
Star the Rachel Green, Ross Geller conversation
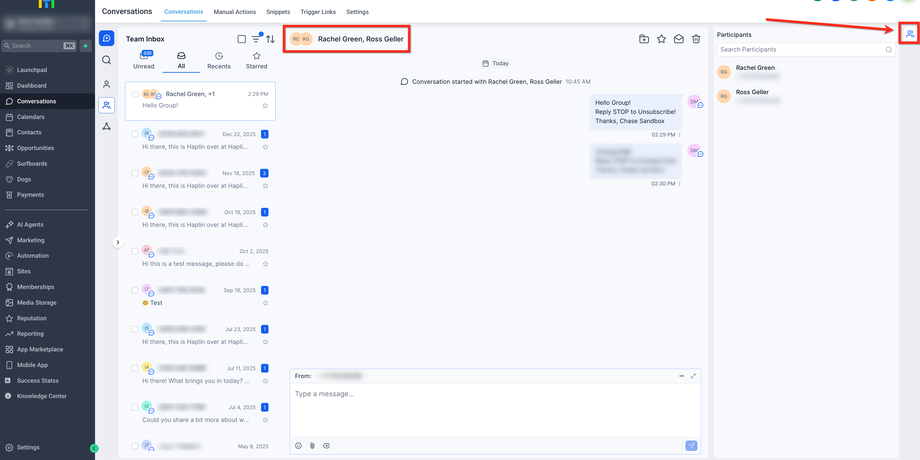661,39
